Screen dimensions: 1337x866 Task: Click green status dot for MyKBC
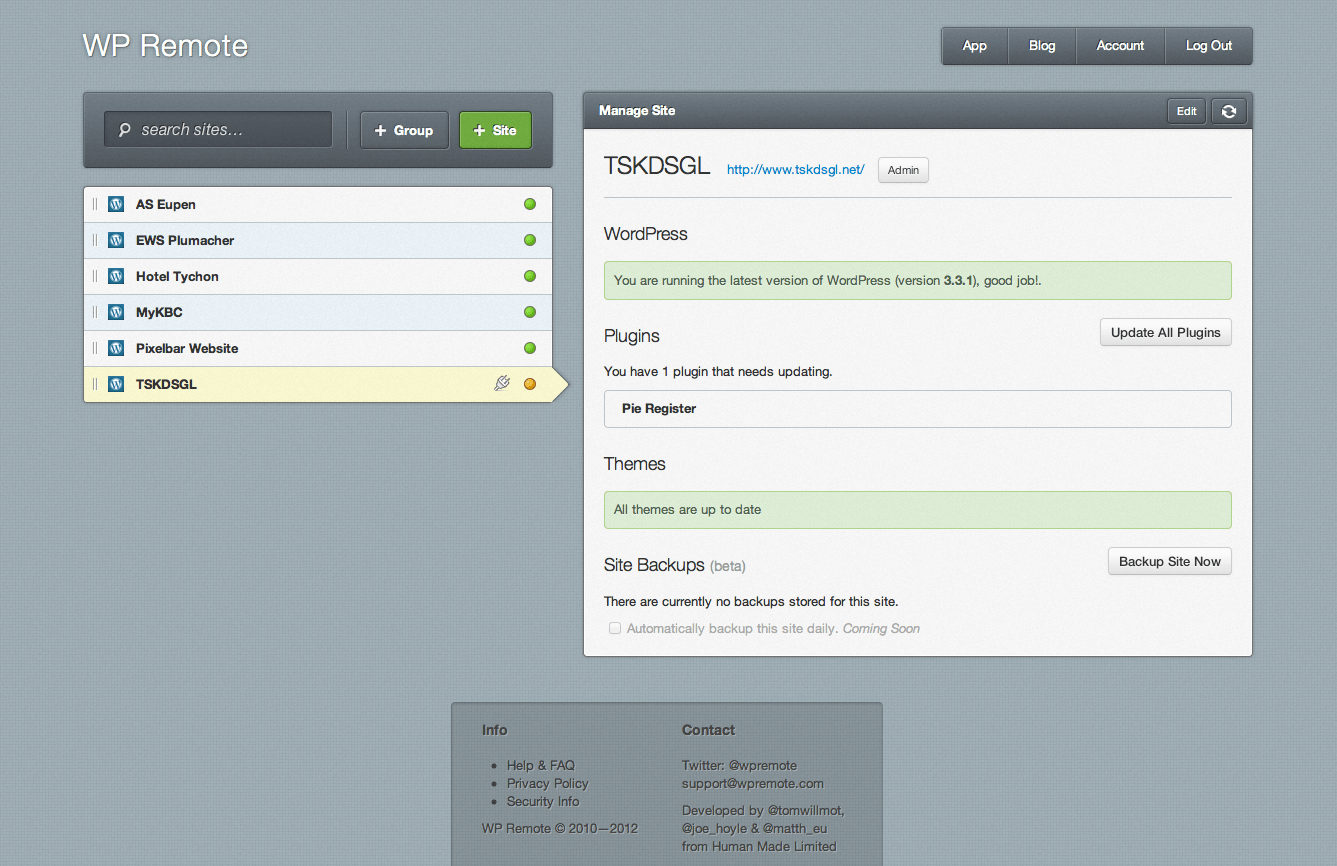(x=530, y=312)
